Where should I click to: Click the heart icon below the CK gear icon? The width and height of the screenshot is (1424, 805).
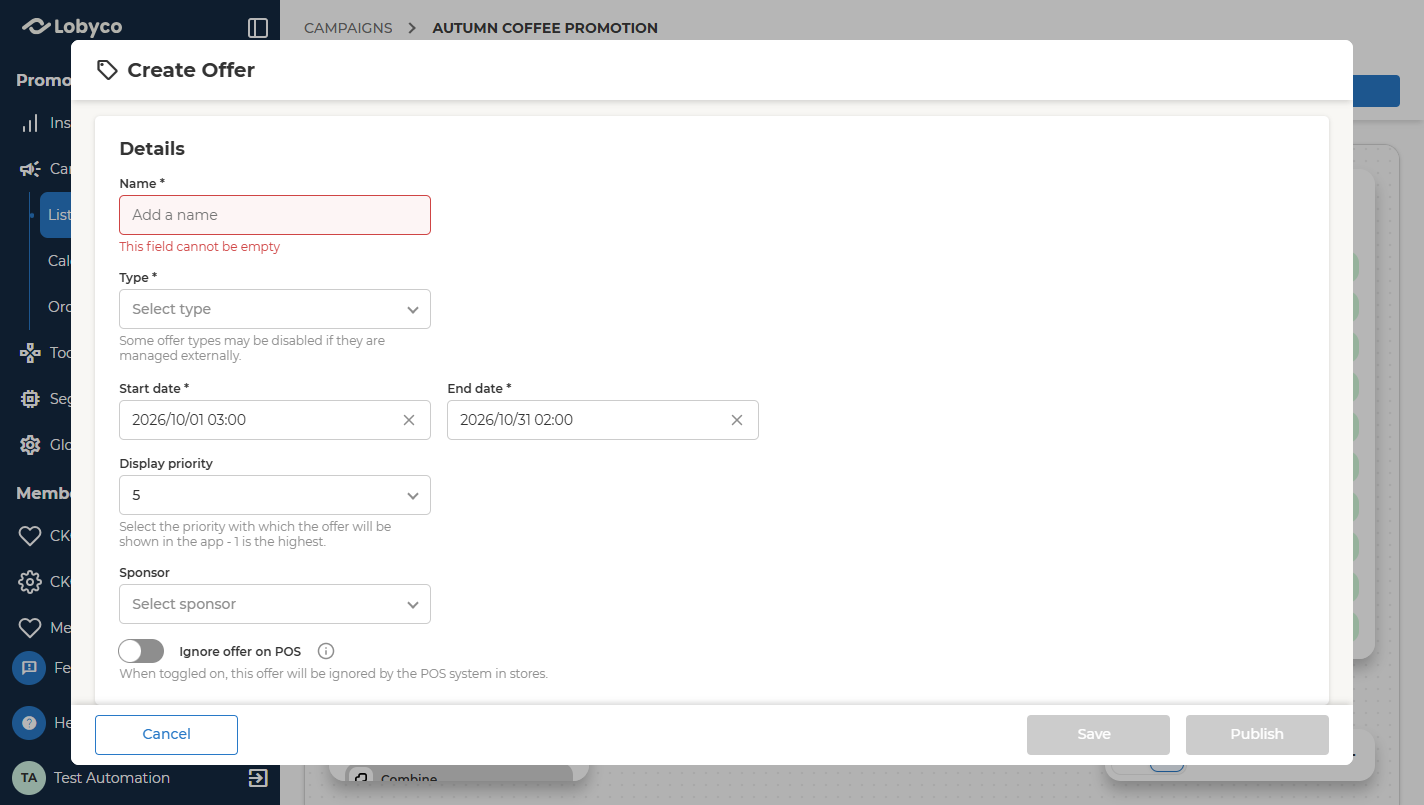click(30, 628)
